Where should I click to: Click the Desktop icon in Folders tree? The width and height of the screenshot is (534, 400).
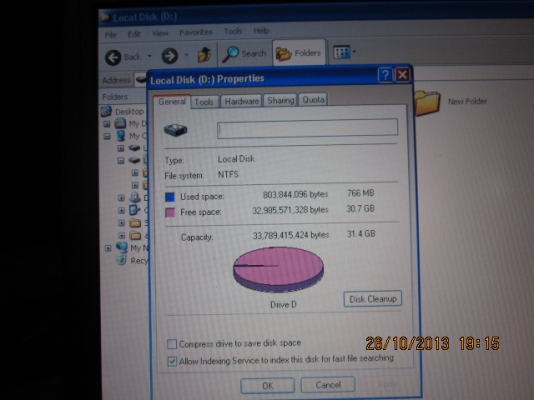[x=107, y=111]
